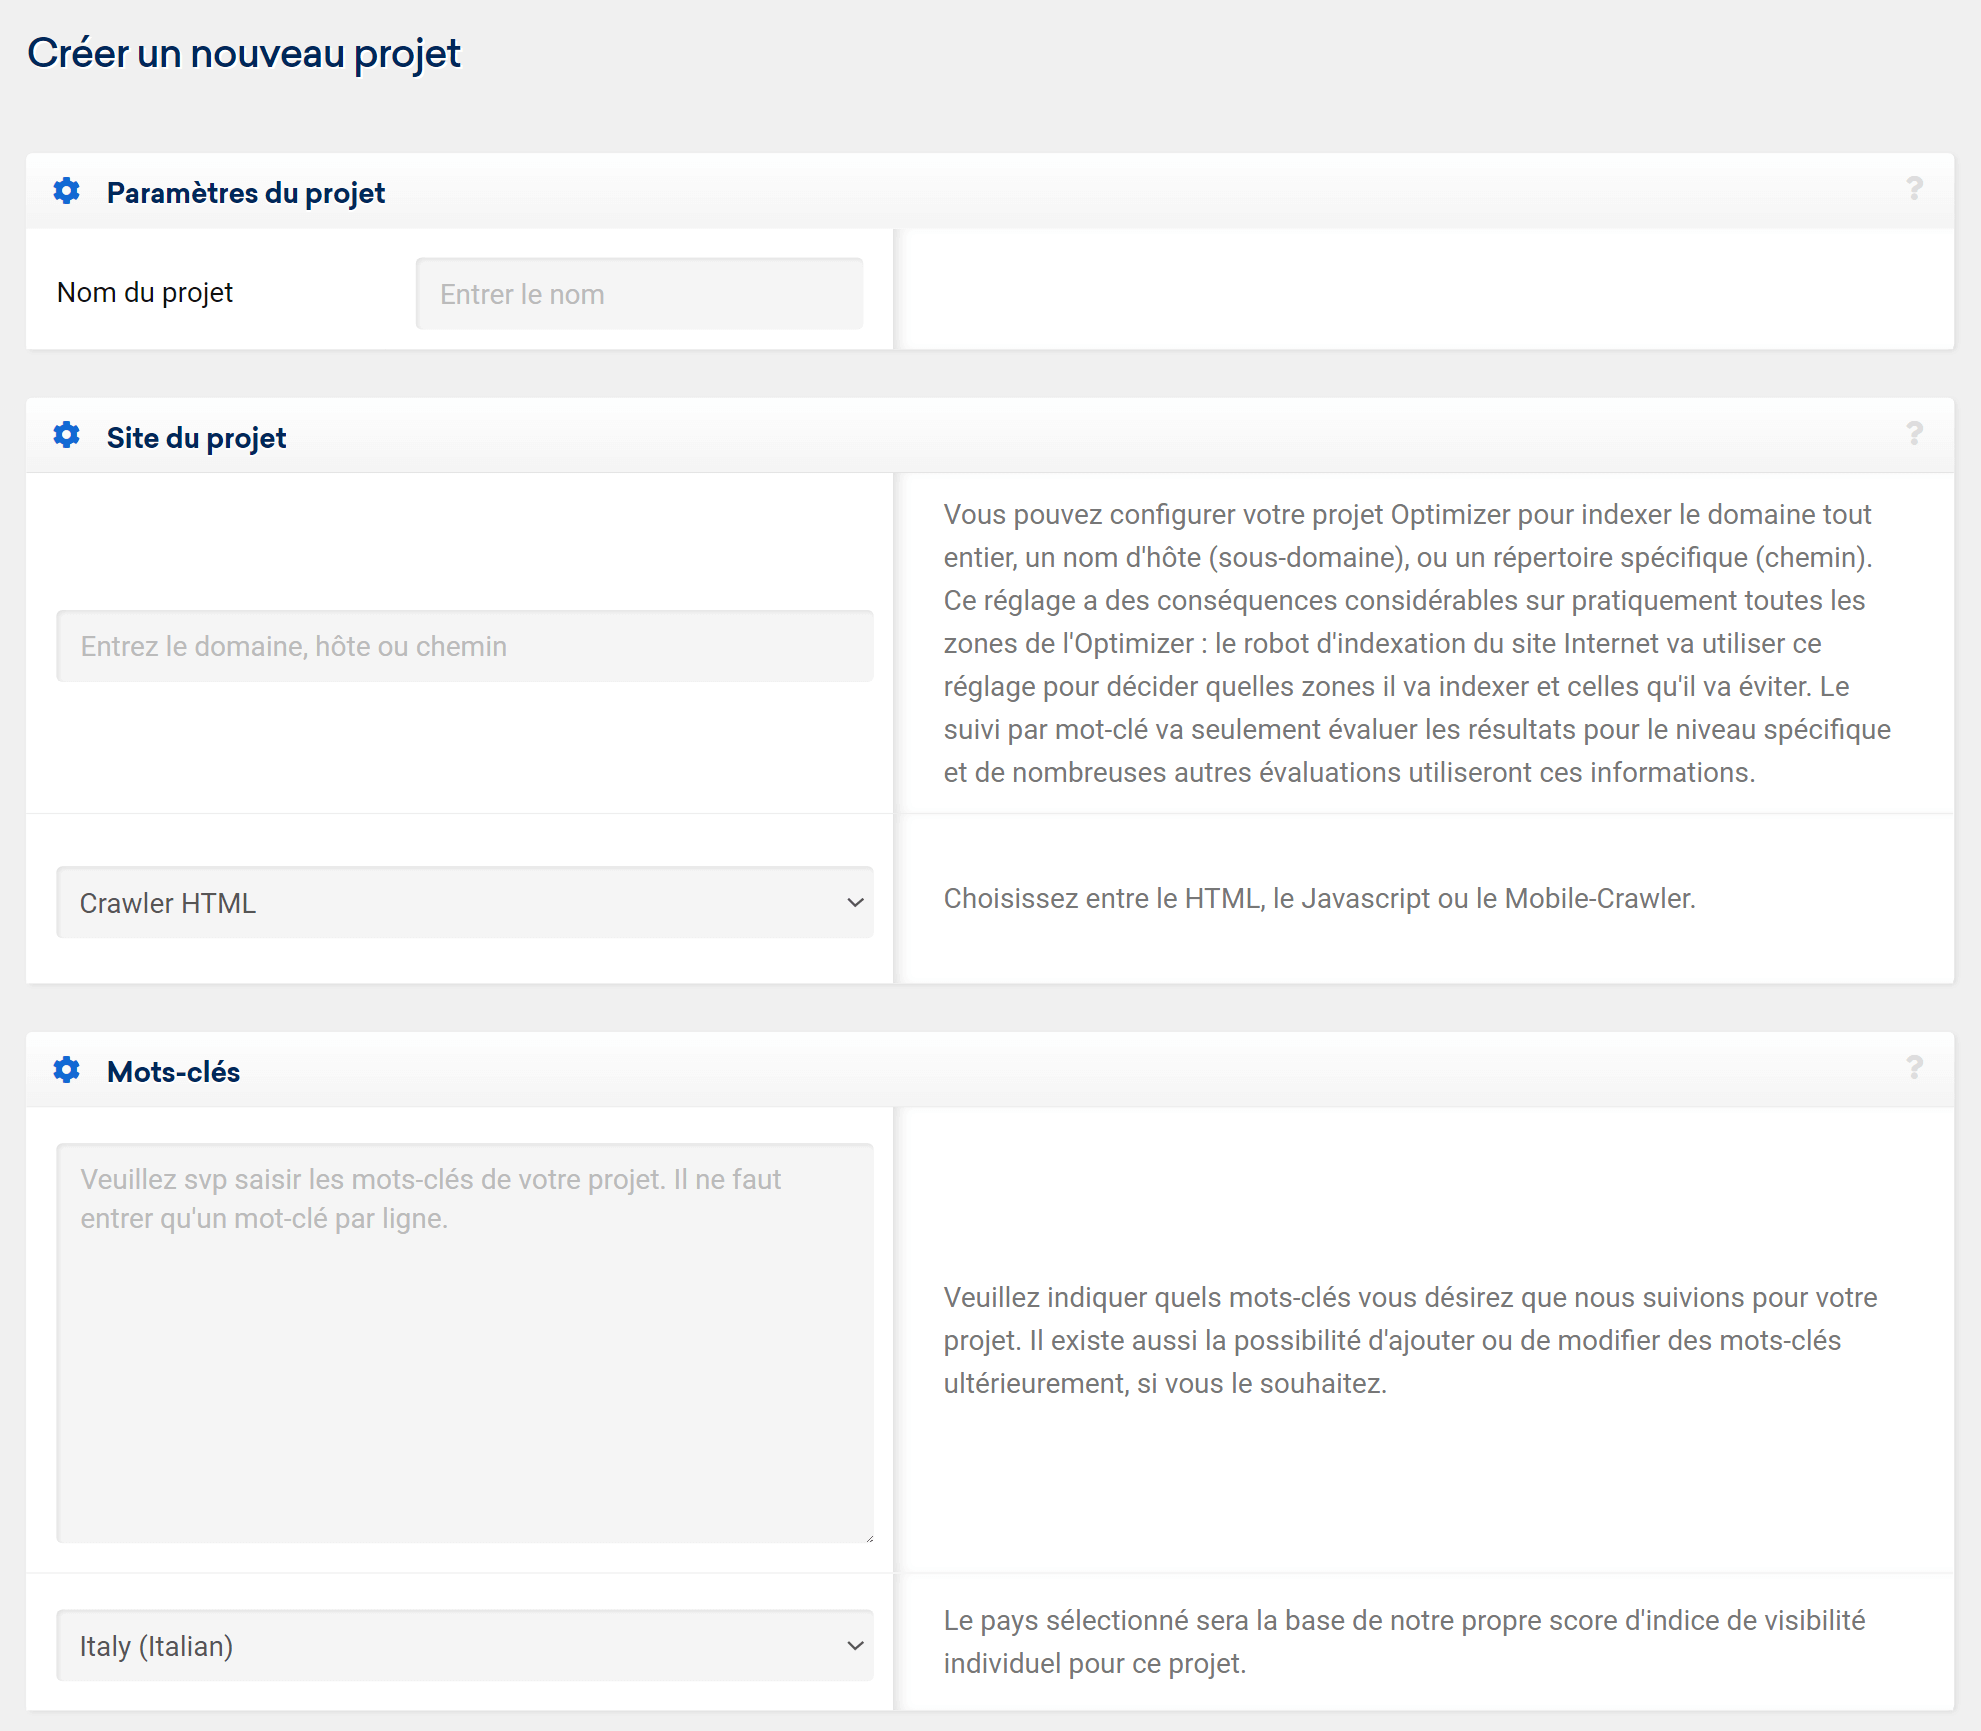Click the text 'Choisissez entre le HTML, le Javascript ou le Mobile-Crawler.'

[1320, 898]
